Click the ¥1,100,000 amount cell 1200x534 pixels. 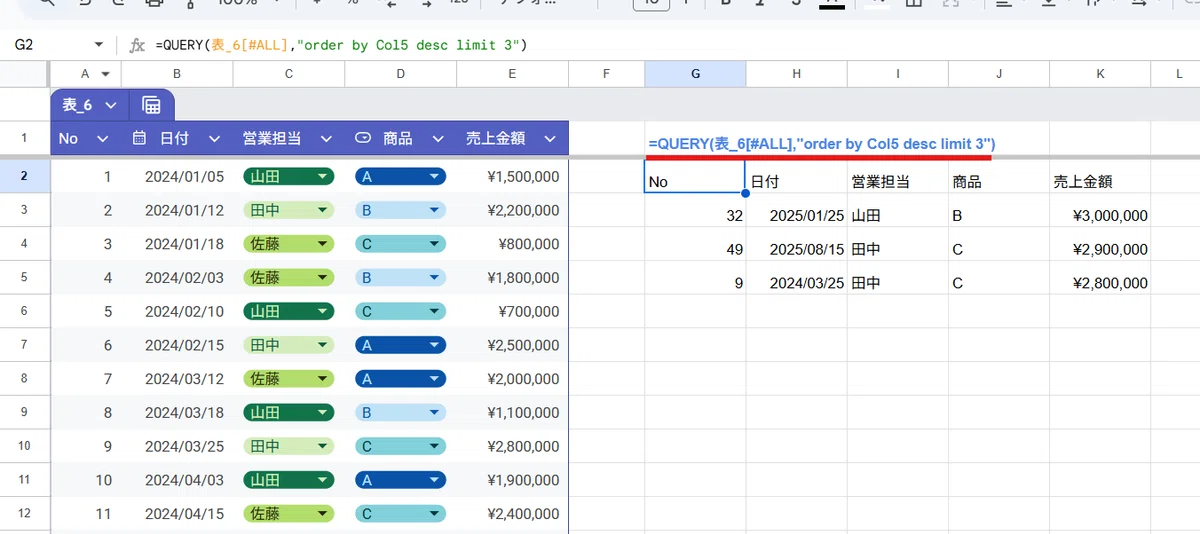[x=512, y=413]
